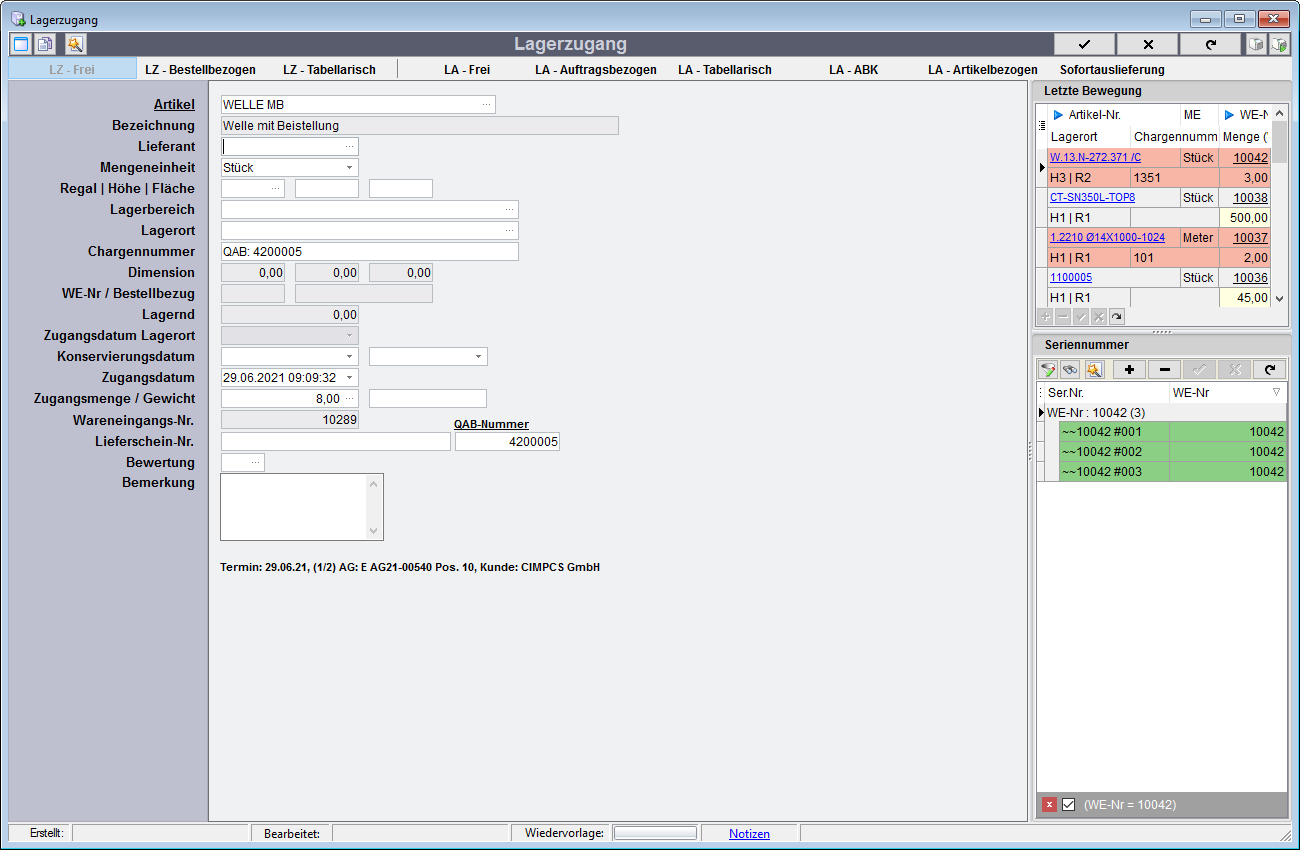Open Zugangsmenge 8,00 ellipsis button
This screenshot has width=1300, height=850.
(350, 399)
